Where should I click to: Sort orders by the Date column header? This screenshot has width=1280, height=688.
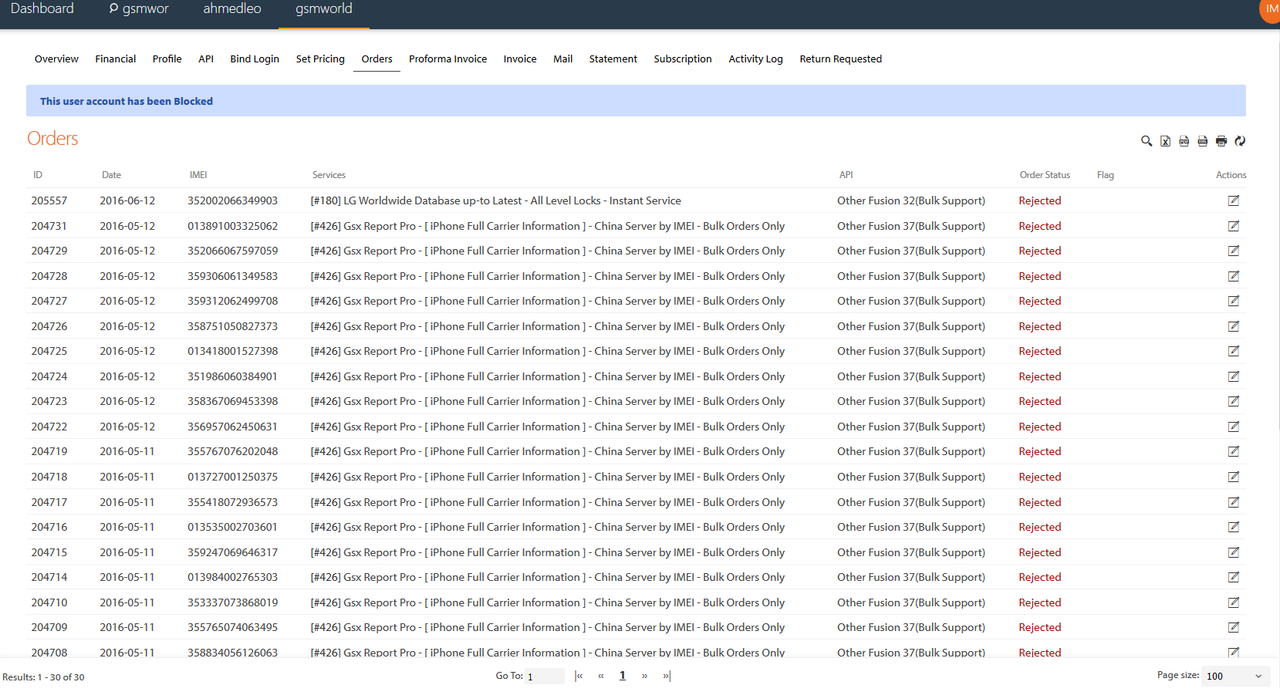point(111,175)
